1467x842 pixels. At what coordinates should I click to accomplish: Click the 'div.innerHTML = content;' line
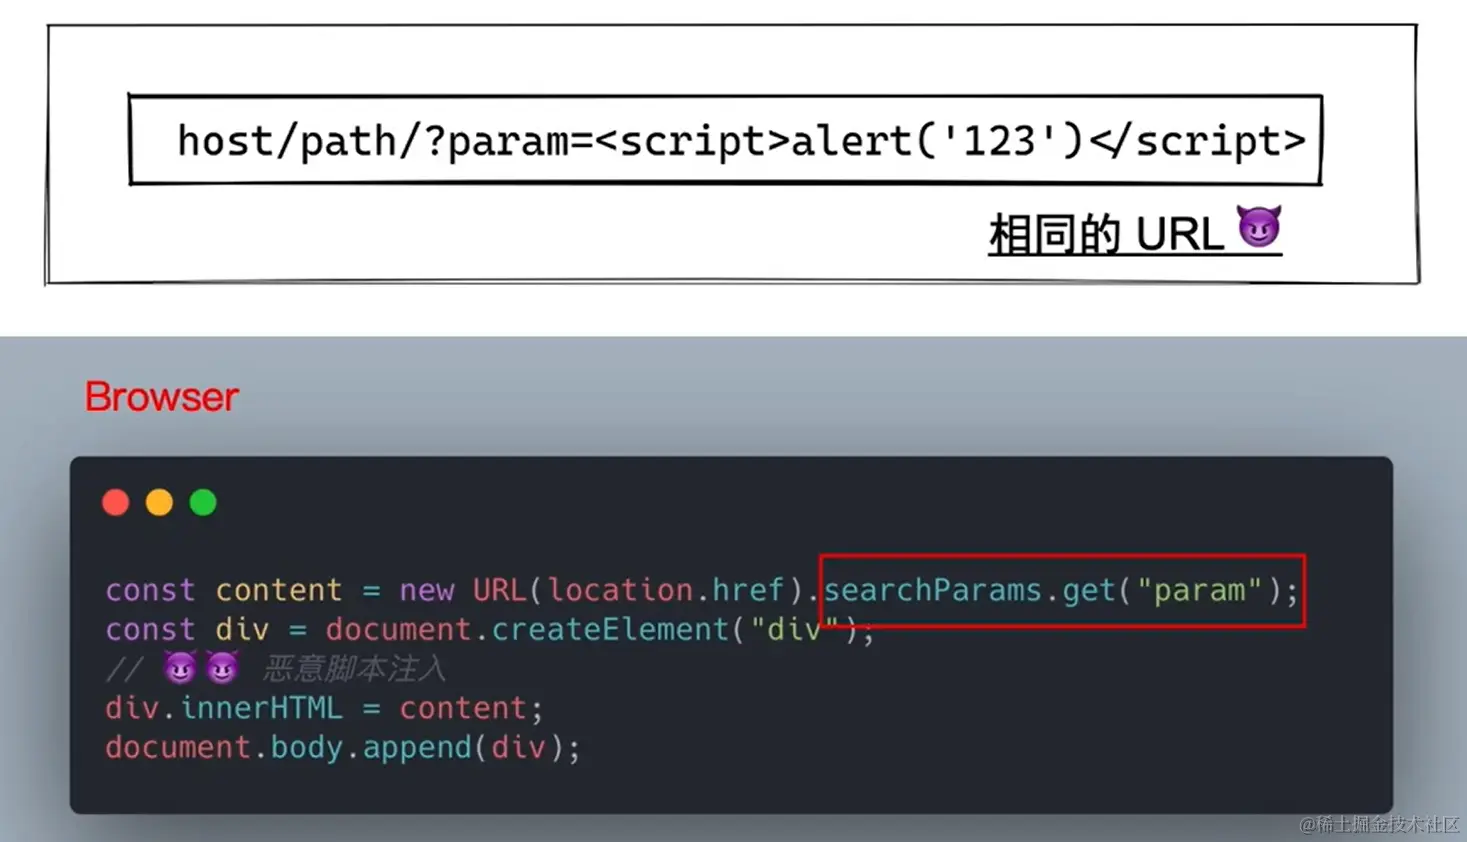[x=324, y=709]
